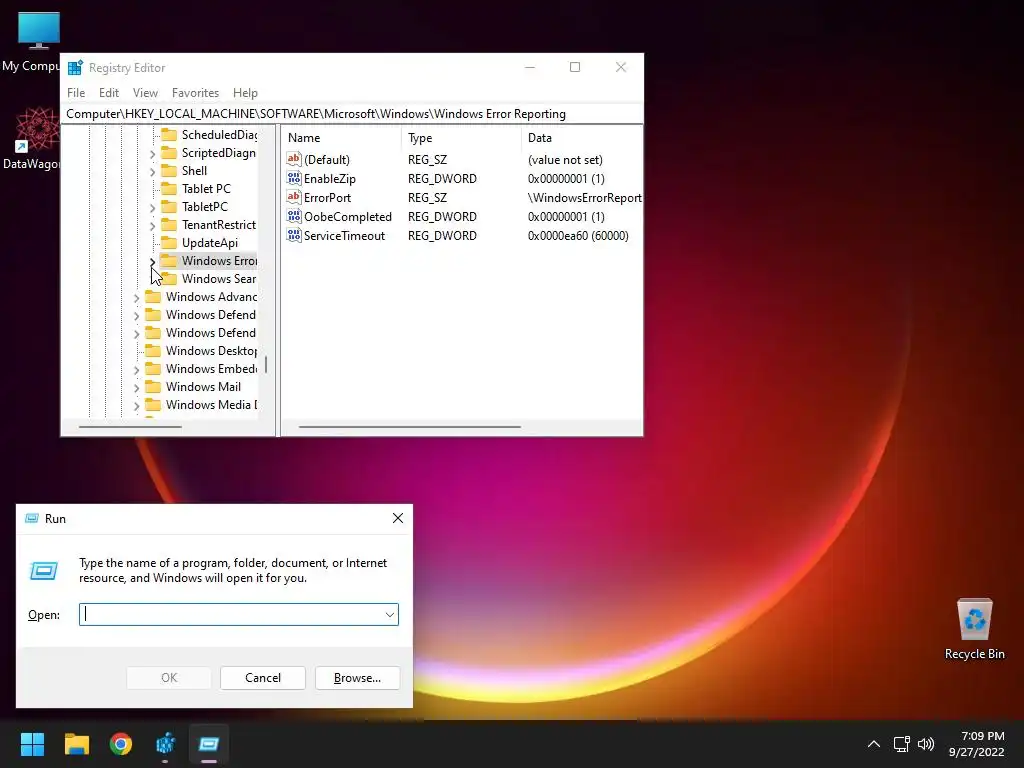Click the values pane horizontal scrollbar
The image size is (1024, 768).
point(409,427)
